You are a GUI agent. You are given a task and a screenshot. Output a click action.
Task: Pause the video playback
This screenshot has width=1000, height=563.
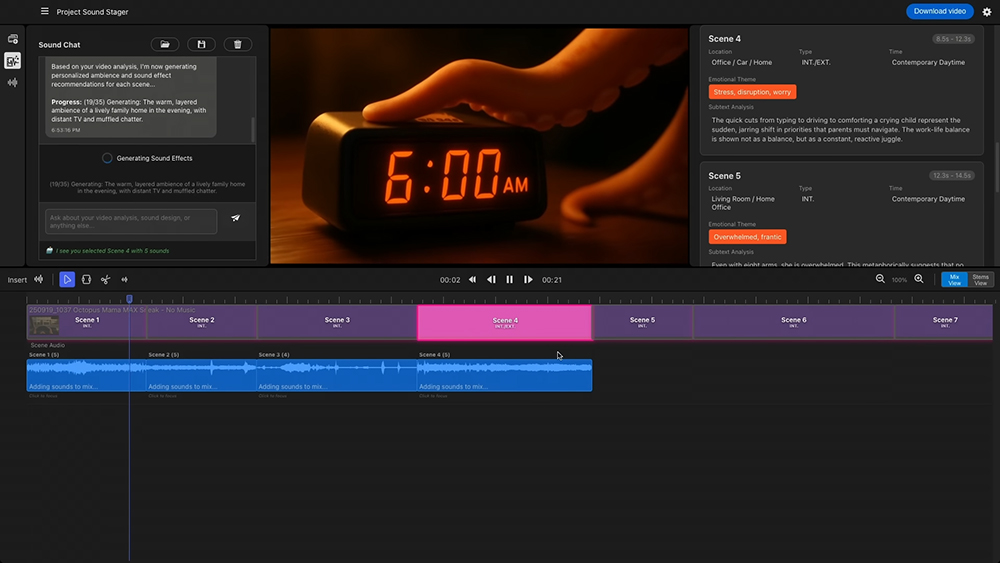pos(509,280)
